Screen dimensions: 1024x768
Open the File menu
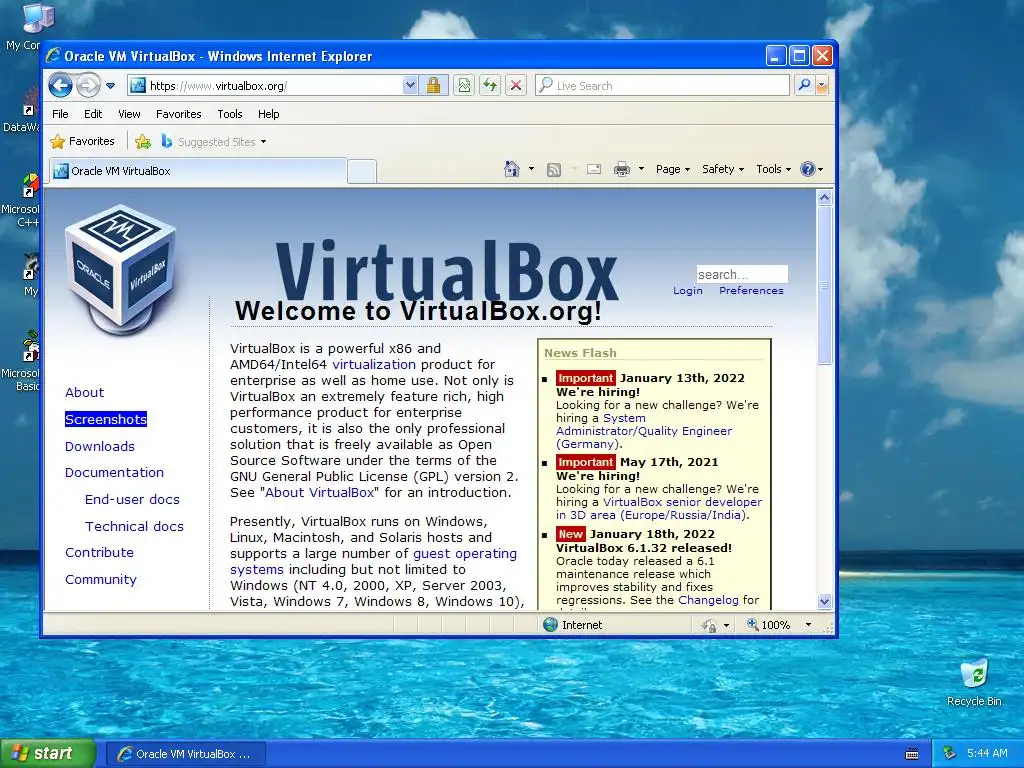click(60, 114)
